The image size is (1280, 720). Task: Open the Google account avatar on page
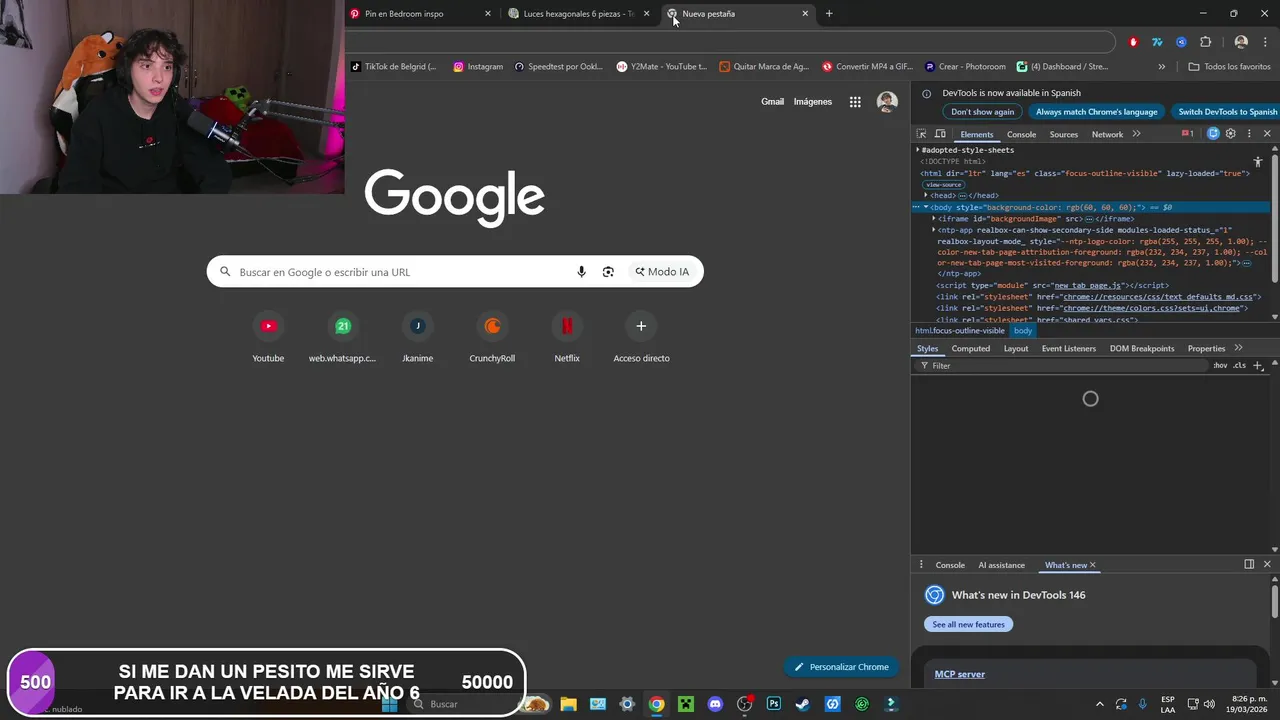[x=887, y=102]
